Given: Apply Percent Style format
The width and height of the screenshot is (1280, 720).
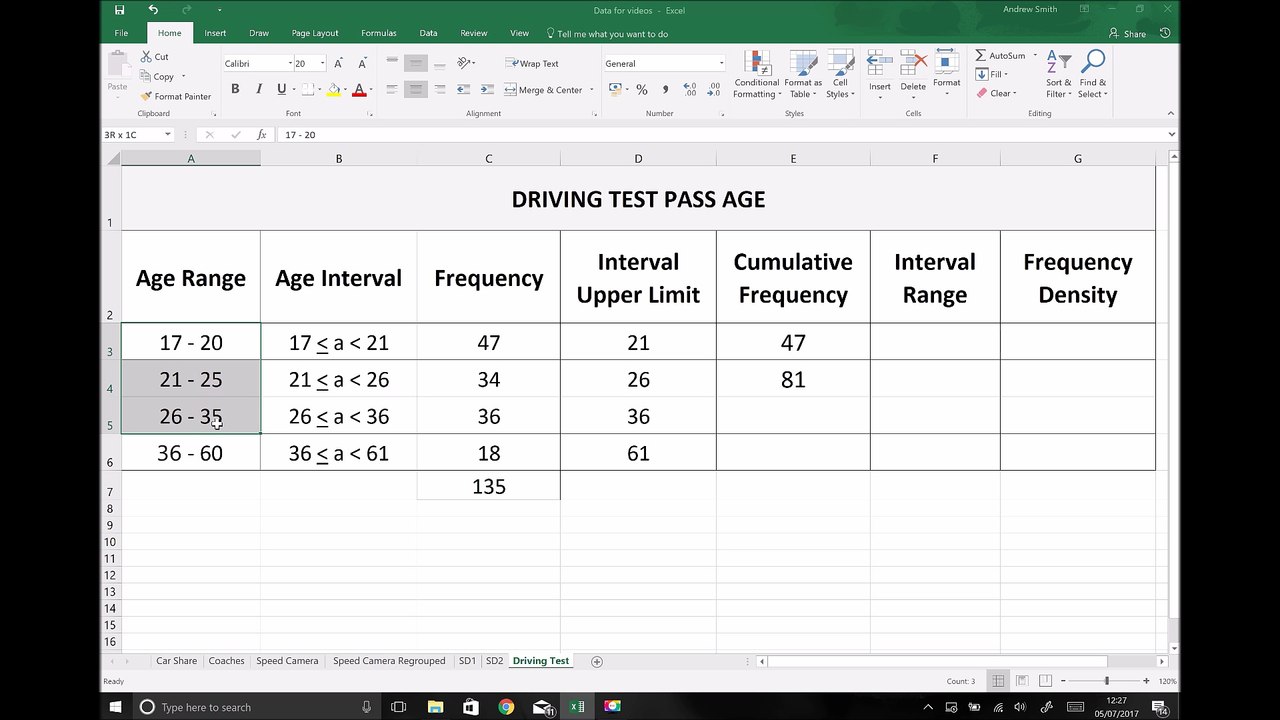Looking at the screenshot, I should click(x=641, y=89).
